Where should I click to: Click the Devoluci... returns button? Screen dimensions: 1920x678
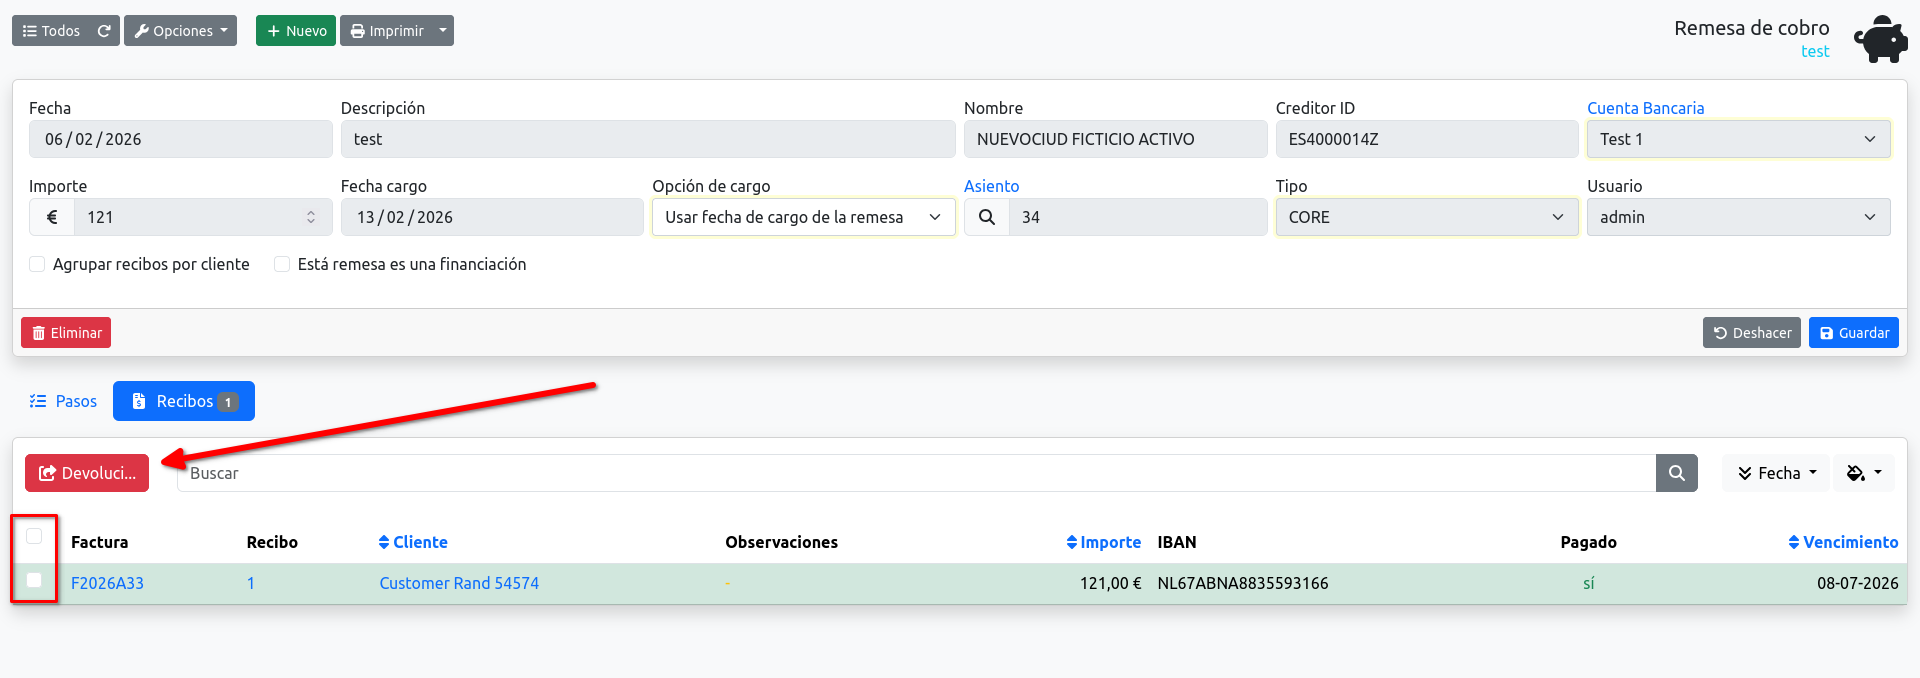coord(87,473)
